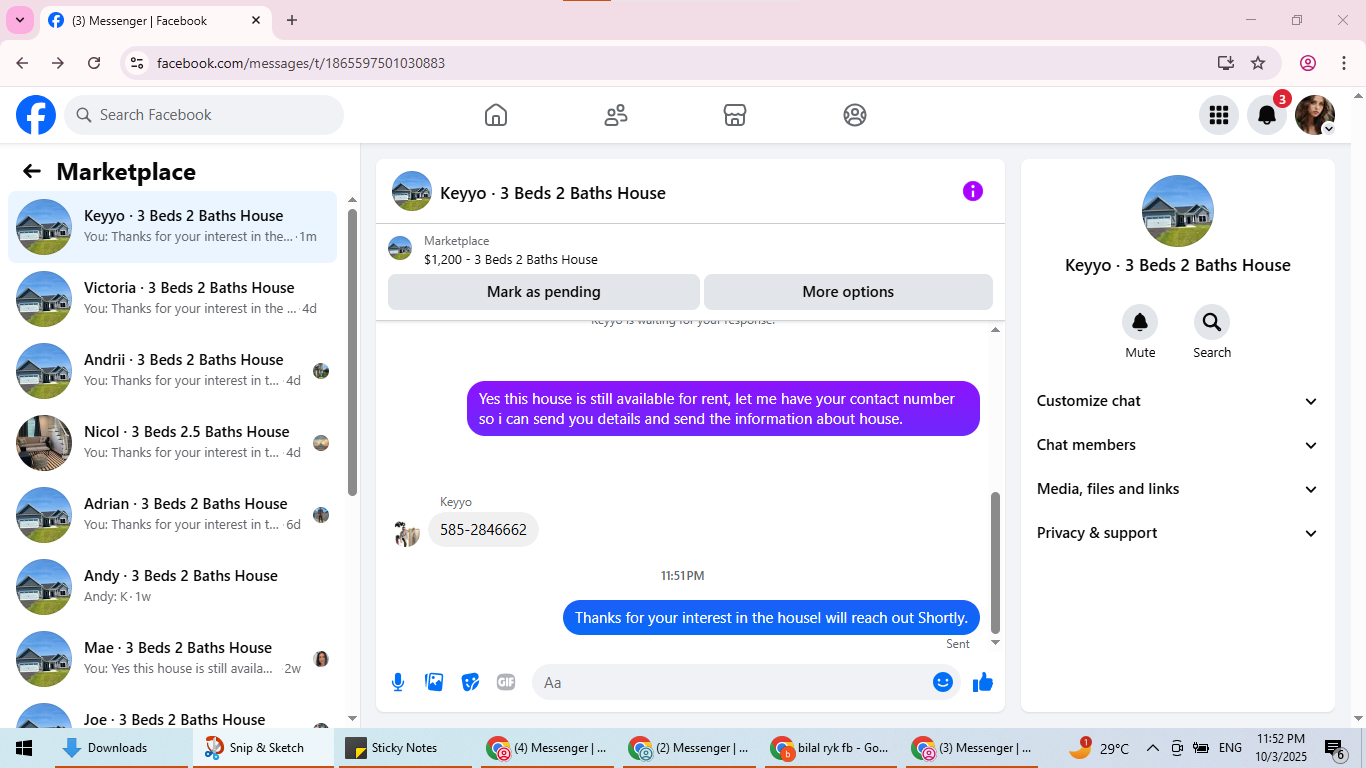Choose a GIF icon
Viewport: 1366px width, 768px height.
(x=506, y=682)
